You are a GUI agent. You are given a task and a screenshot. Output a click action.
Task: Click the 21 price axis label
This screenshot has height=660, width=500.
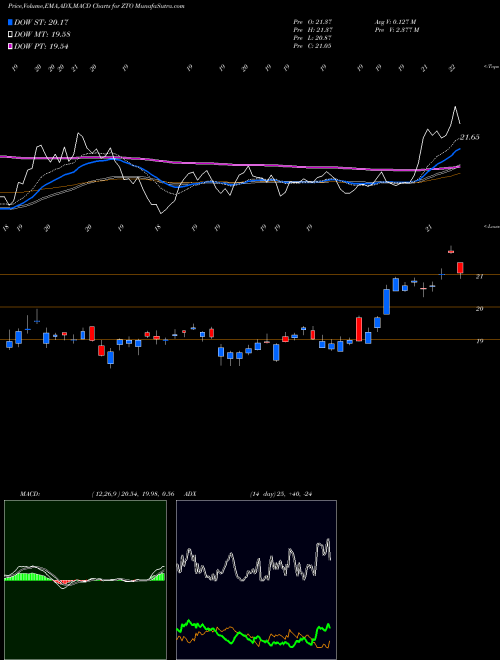point(479,277)
